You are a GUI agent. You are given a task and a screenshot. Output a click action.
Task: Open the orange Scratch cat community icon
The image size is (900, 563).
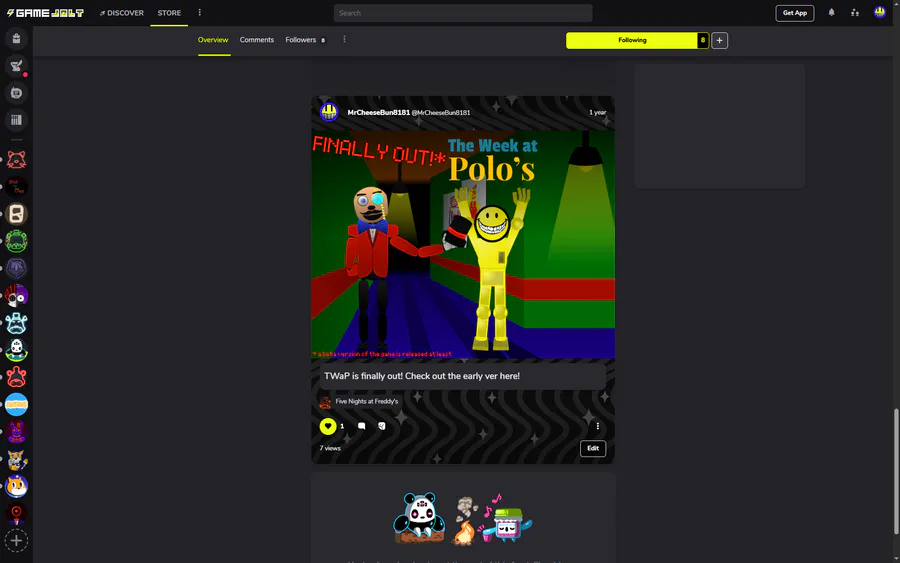point(16,486)
